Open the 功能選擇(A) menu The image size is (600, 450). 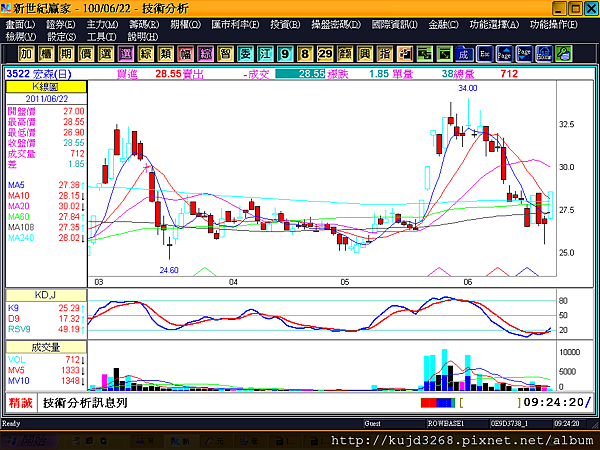pyautogui.click(x=494, y=24)
